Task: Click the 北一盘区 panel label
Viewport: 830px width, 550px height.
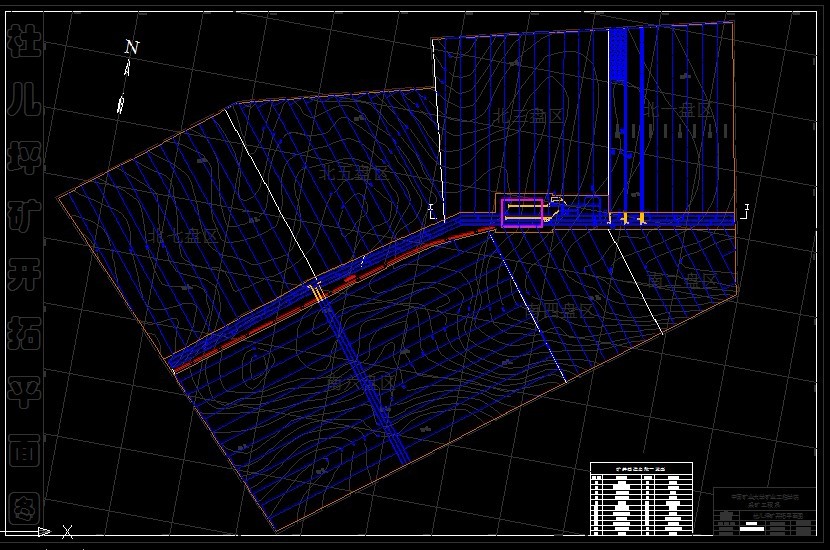Action: tap(679, 110)
